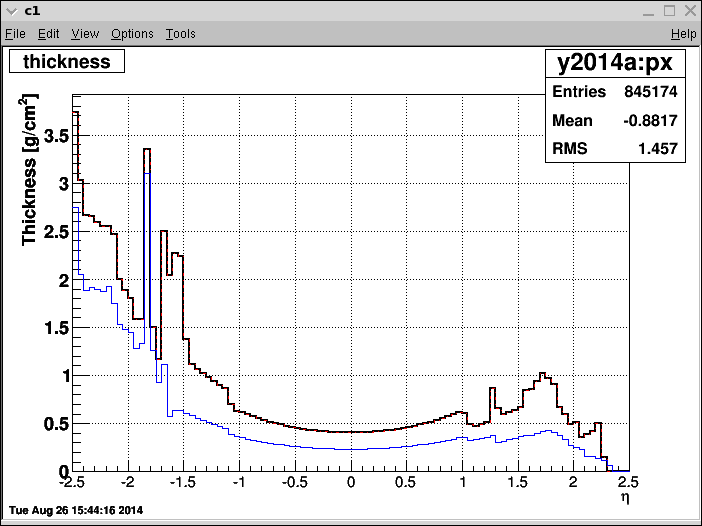Click the η x-axis title

coord(625,497)
